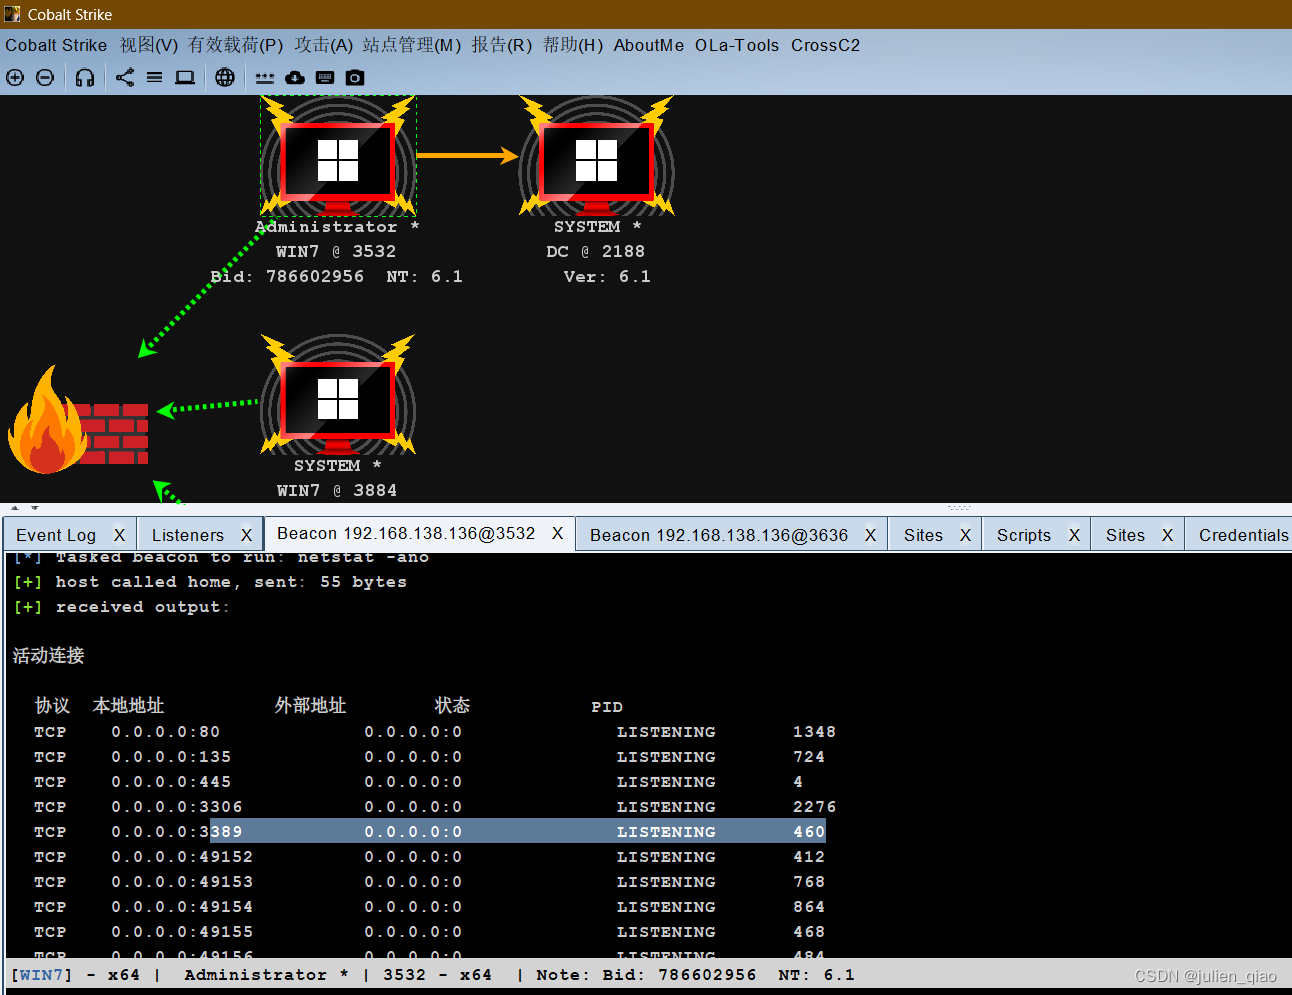1292x995 pixels.
Task: Open Listeners via the headphones toolbar icon
Action: [x=85, y=77]
